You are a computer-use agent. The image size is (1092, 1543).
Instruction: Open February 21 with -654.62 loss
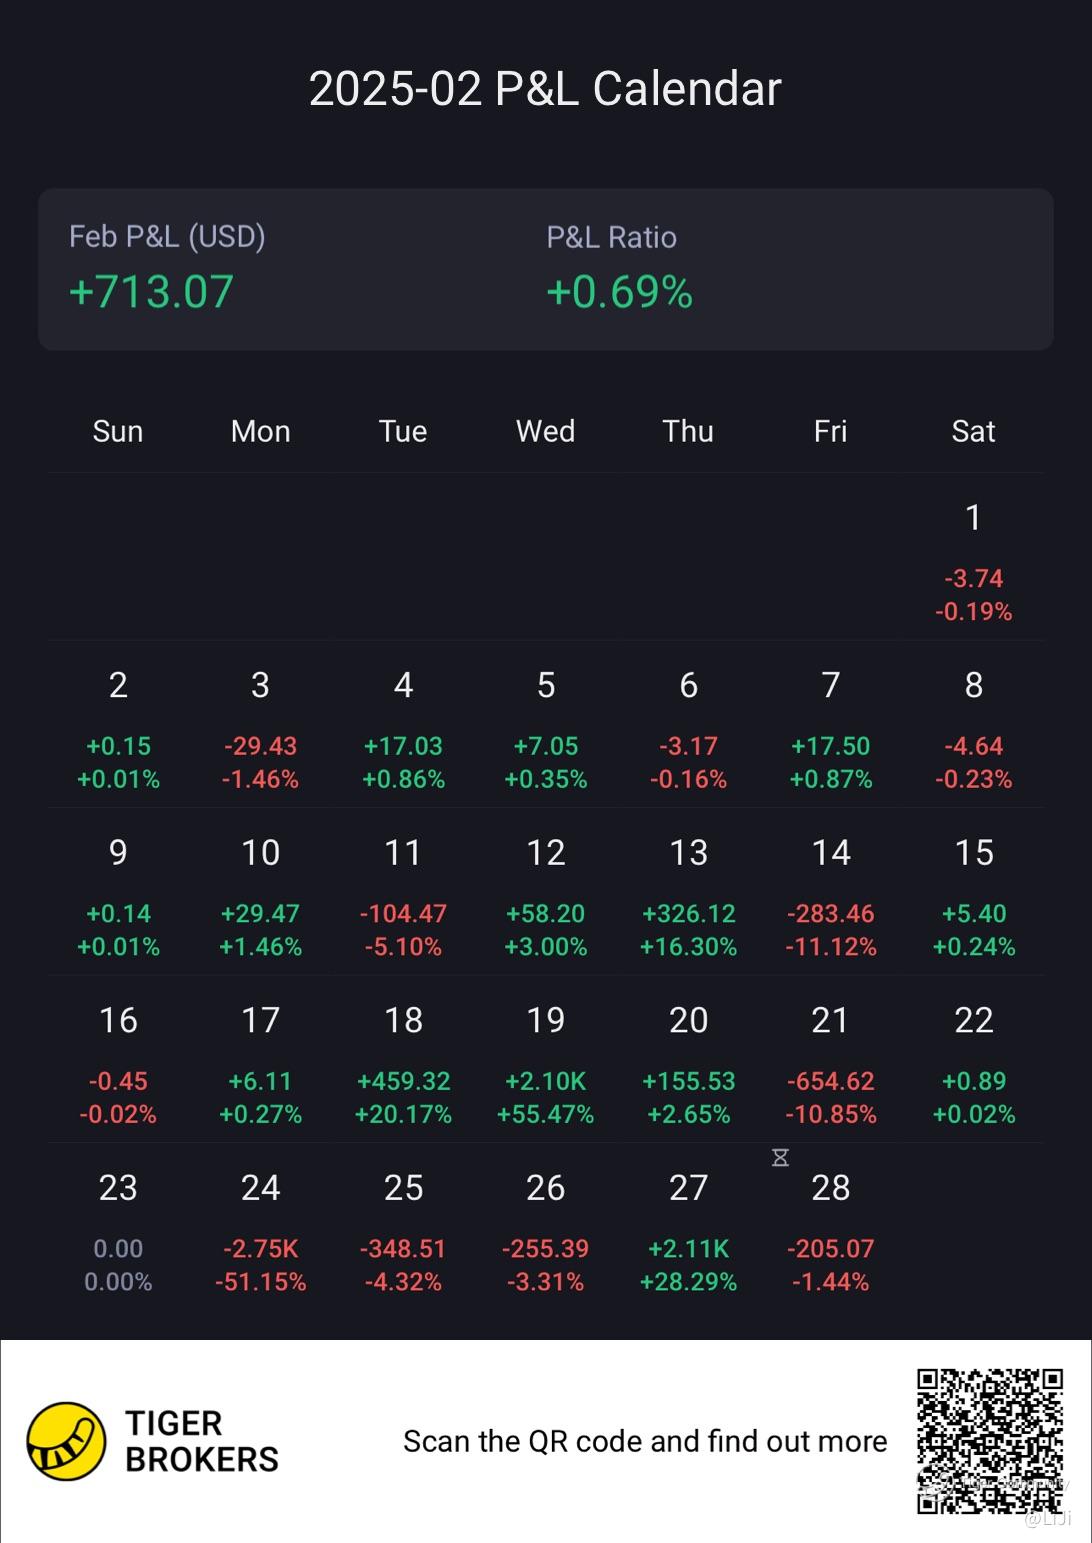pyautogui.click(x=831, y=1063)
